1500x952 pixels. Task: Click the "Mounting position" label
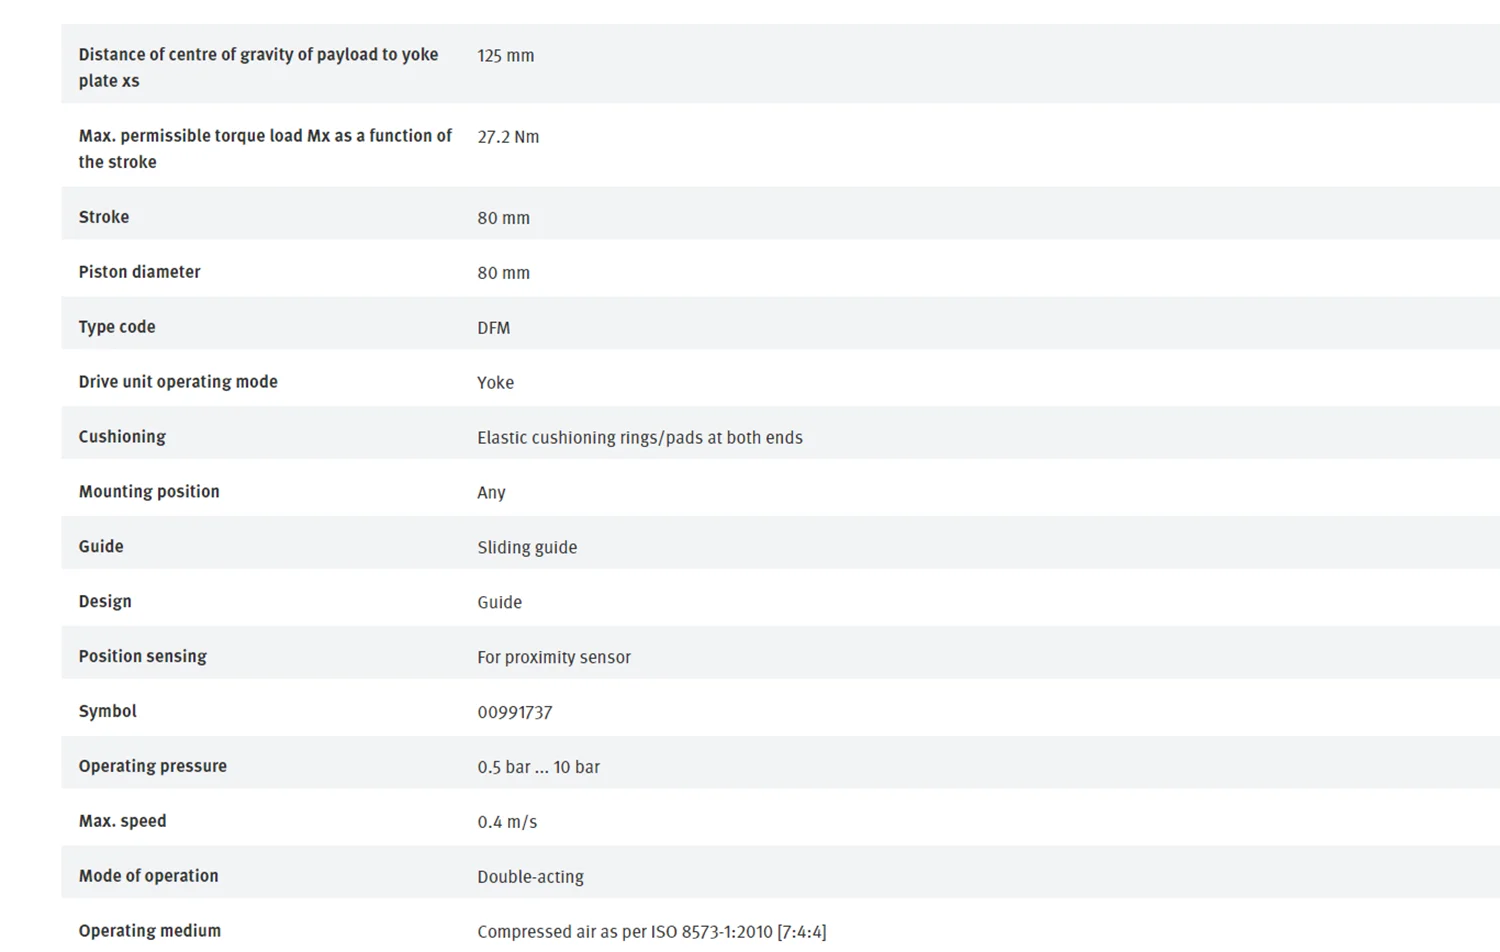point(149,492)
